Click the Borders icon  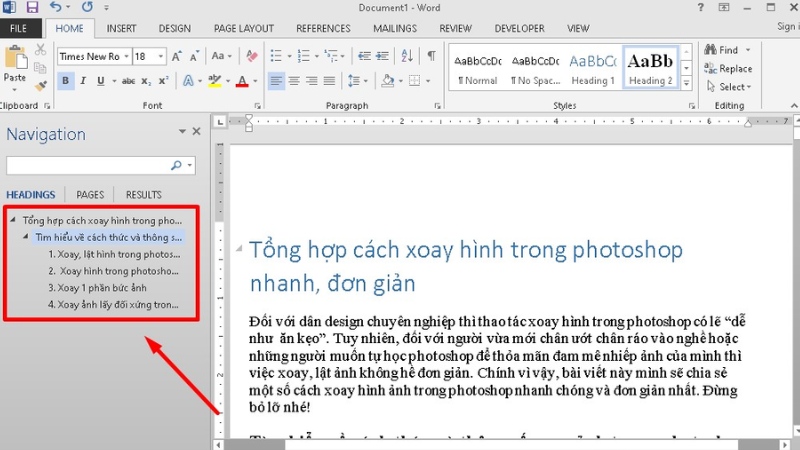point(415,81)
